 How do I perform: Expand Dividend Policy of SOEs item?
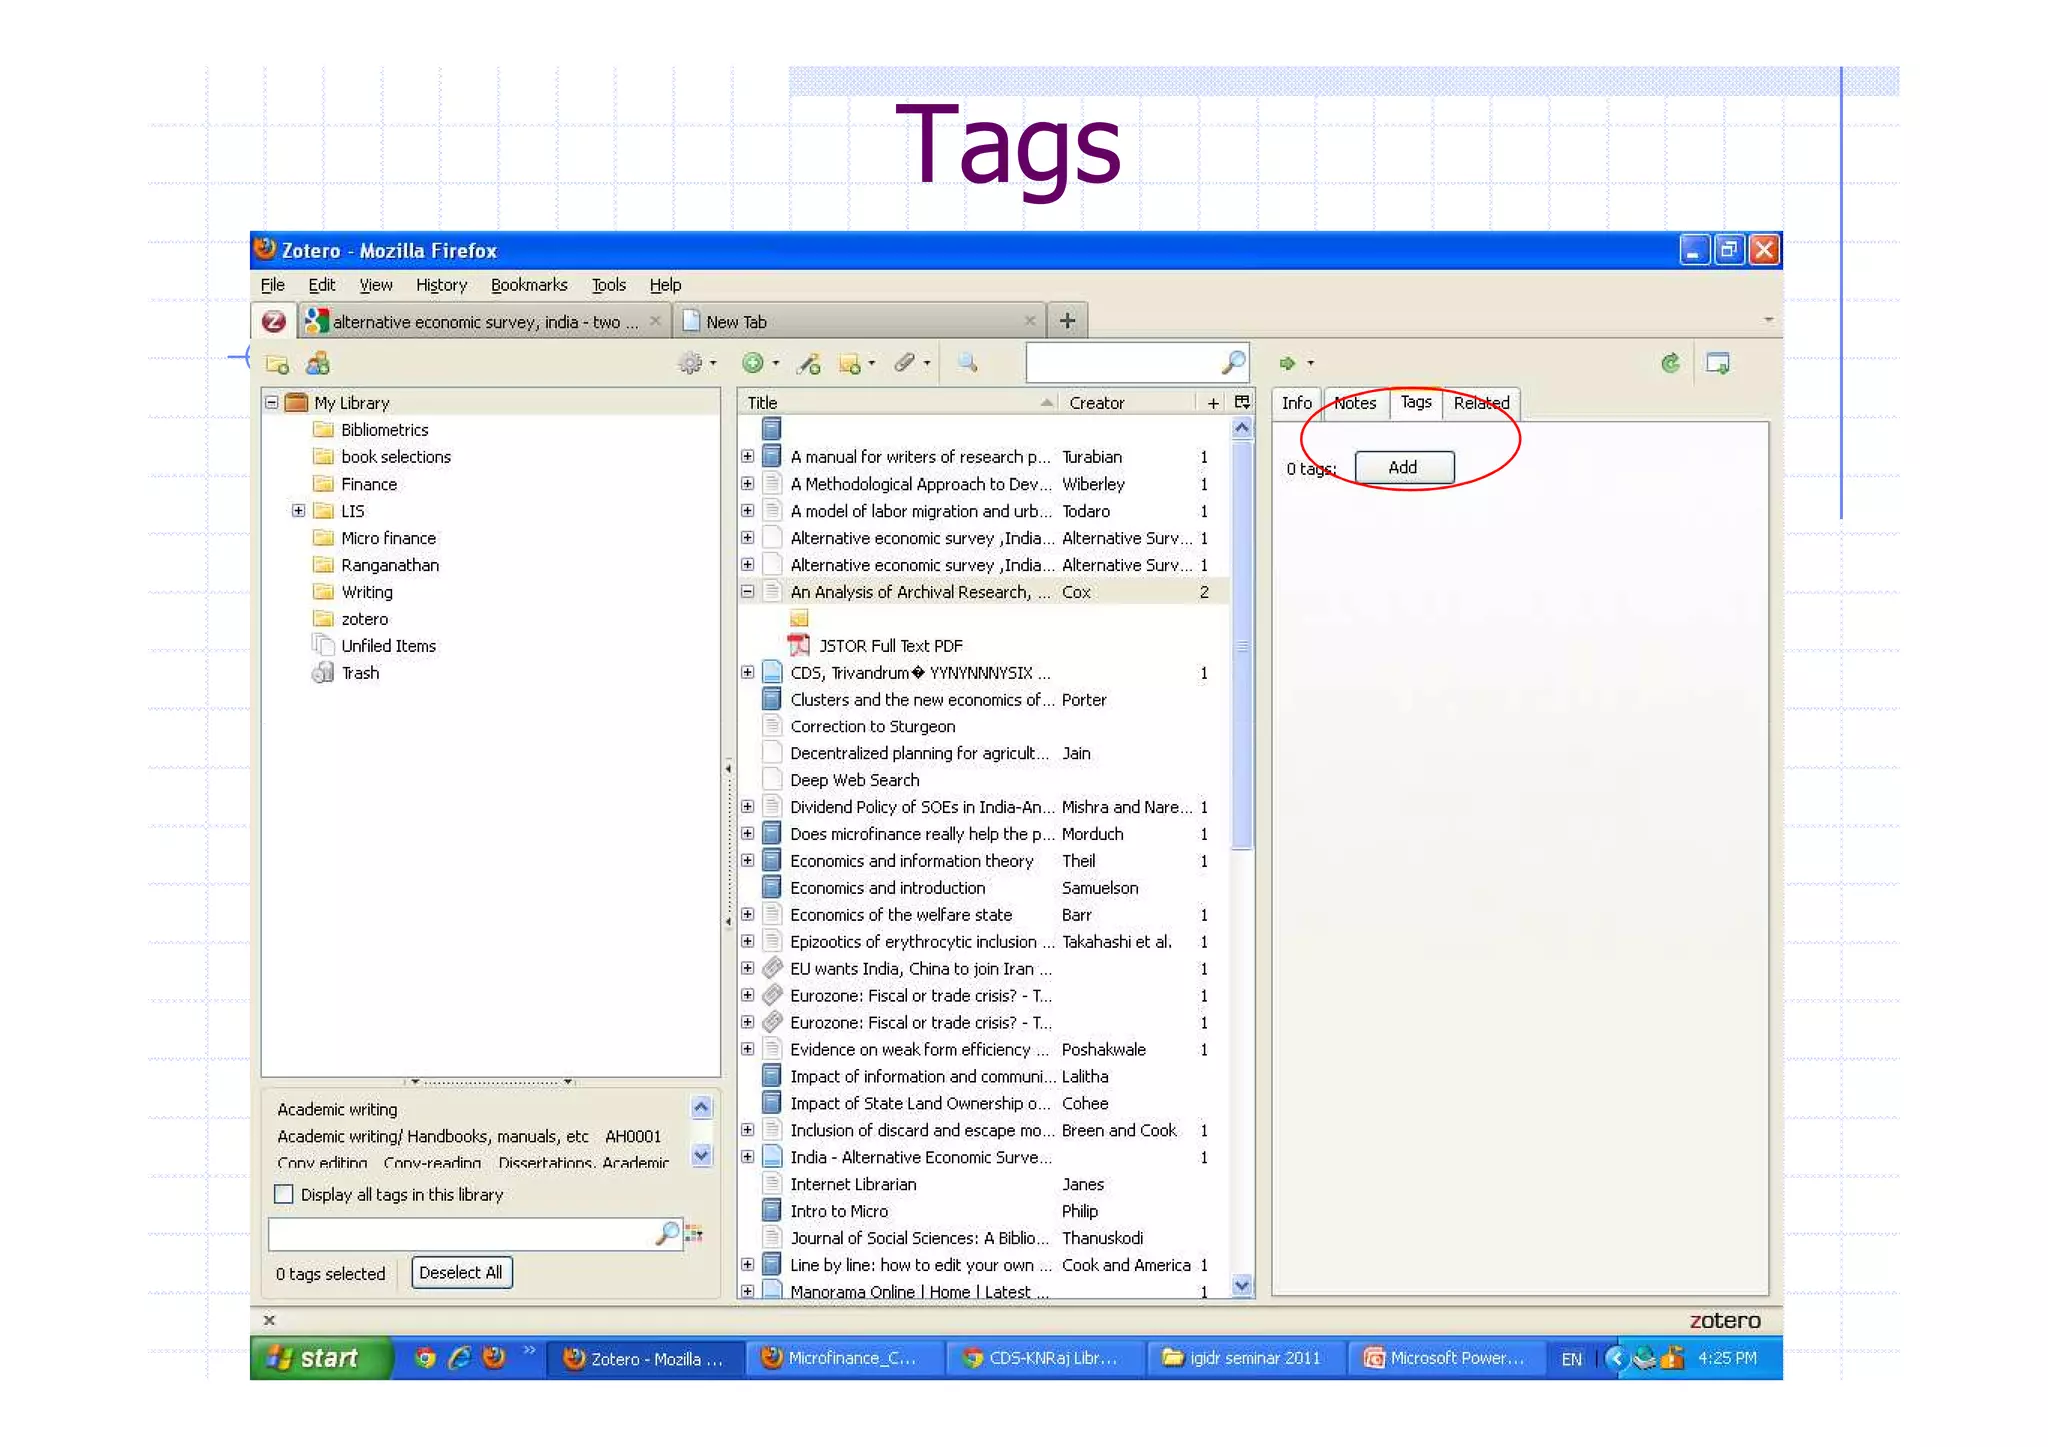tap(747, 807)
